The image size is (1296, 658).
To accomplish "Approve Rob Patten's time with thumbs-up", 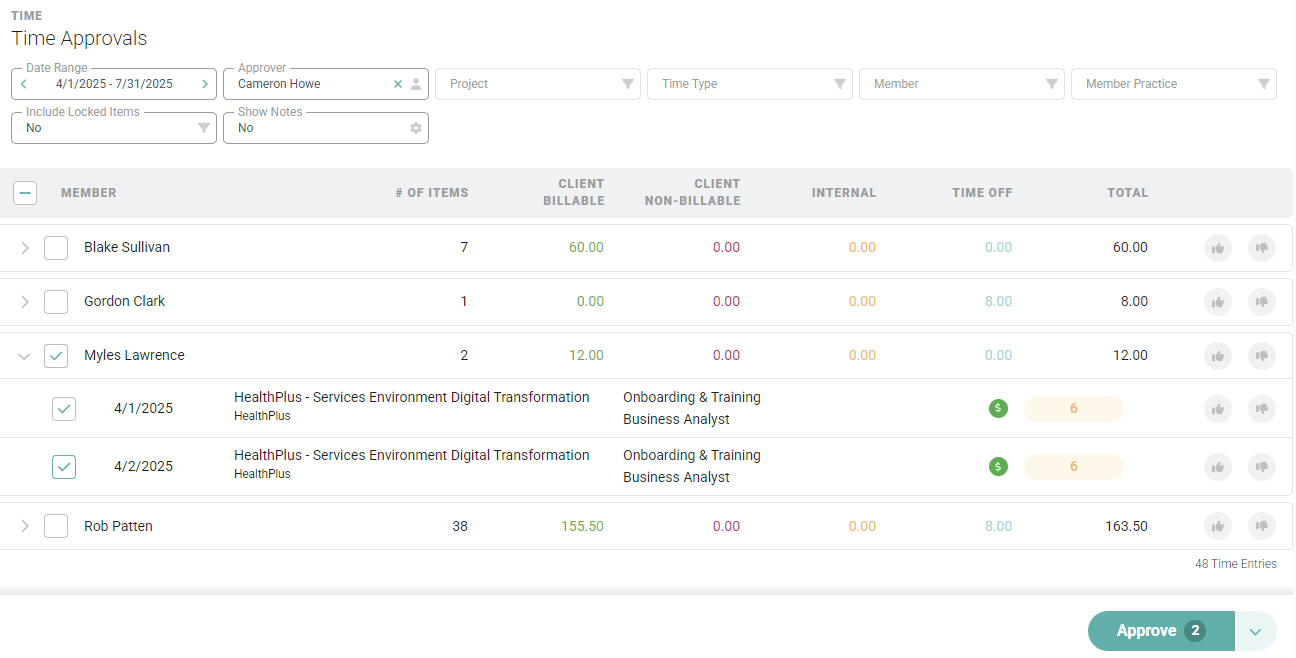I will [x=1218, y=526].
